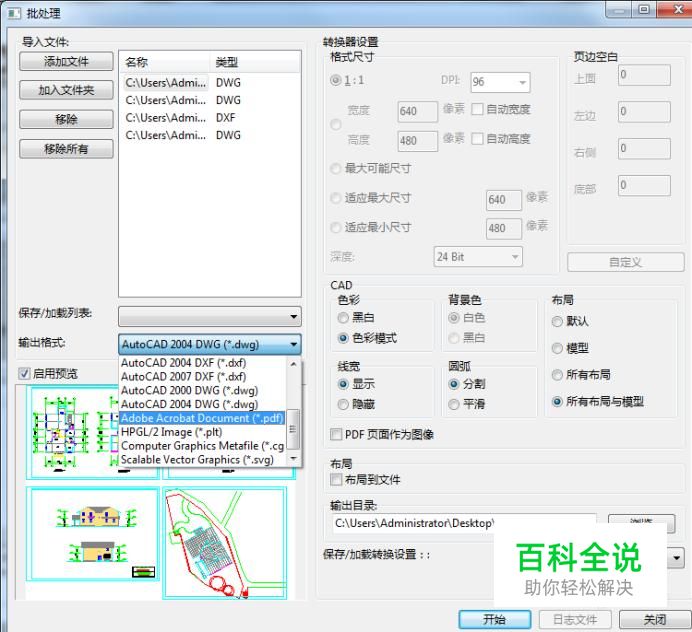Viewport: 692px width, 632px height.
Task: Select the 适应最小尺寸 radio button
Action: pos(336,227)
